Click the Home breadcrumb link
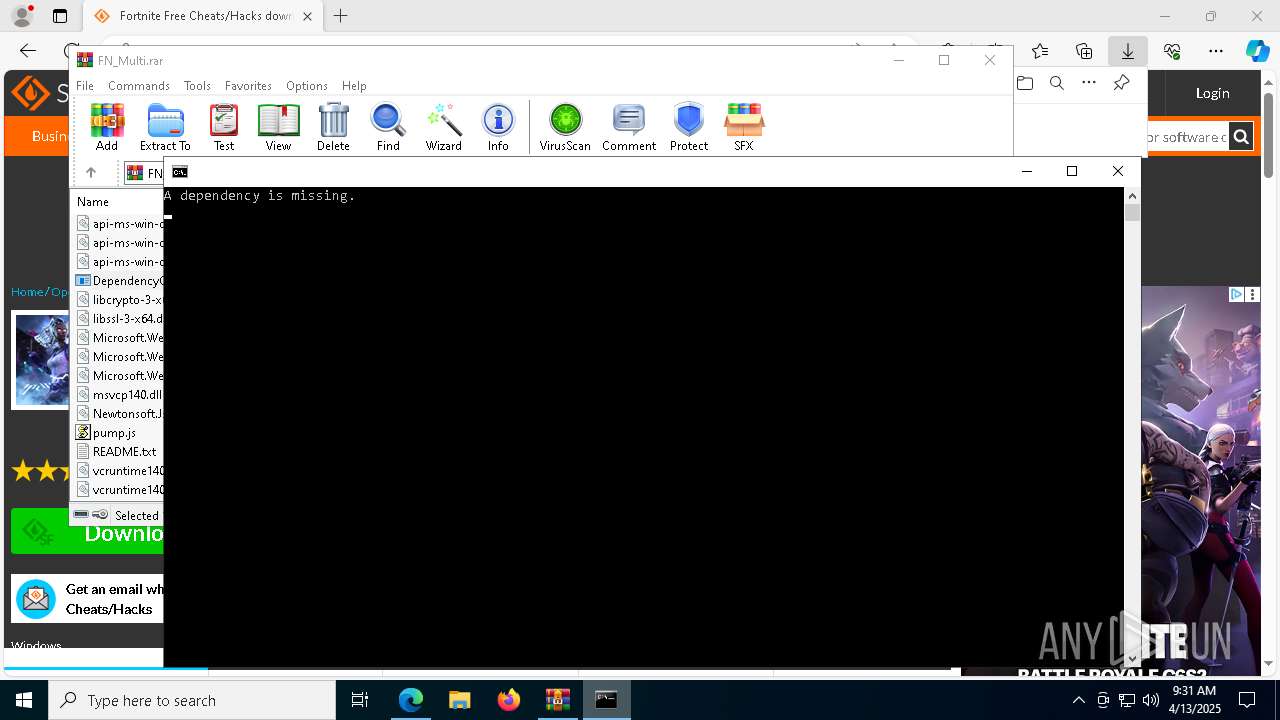The width and height of the screenshot is (1280, 720). [x=27, y=292]
